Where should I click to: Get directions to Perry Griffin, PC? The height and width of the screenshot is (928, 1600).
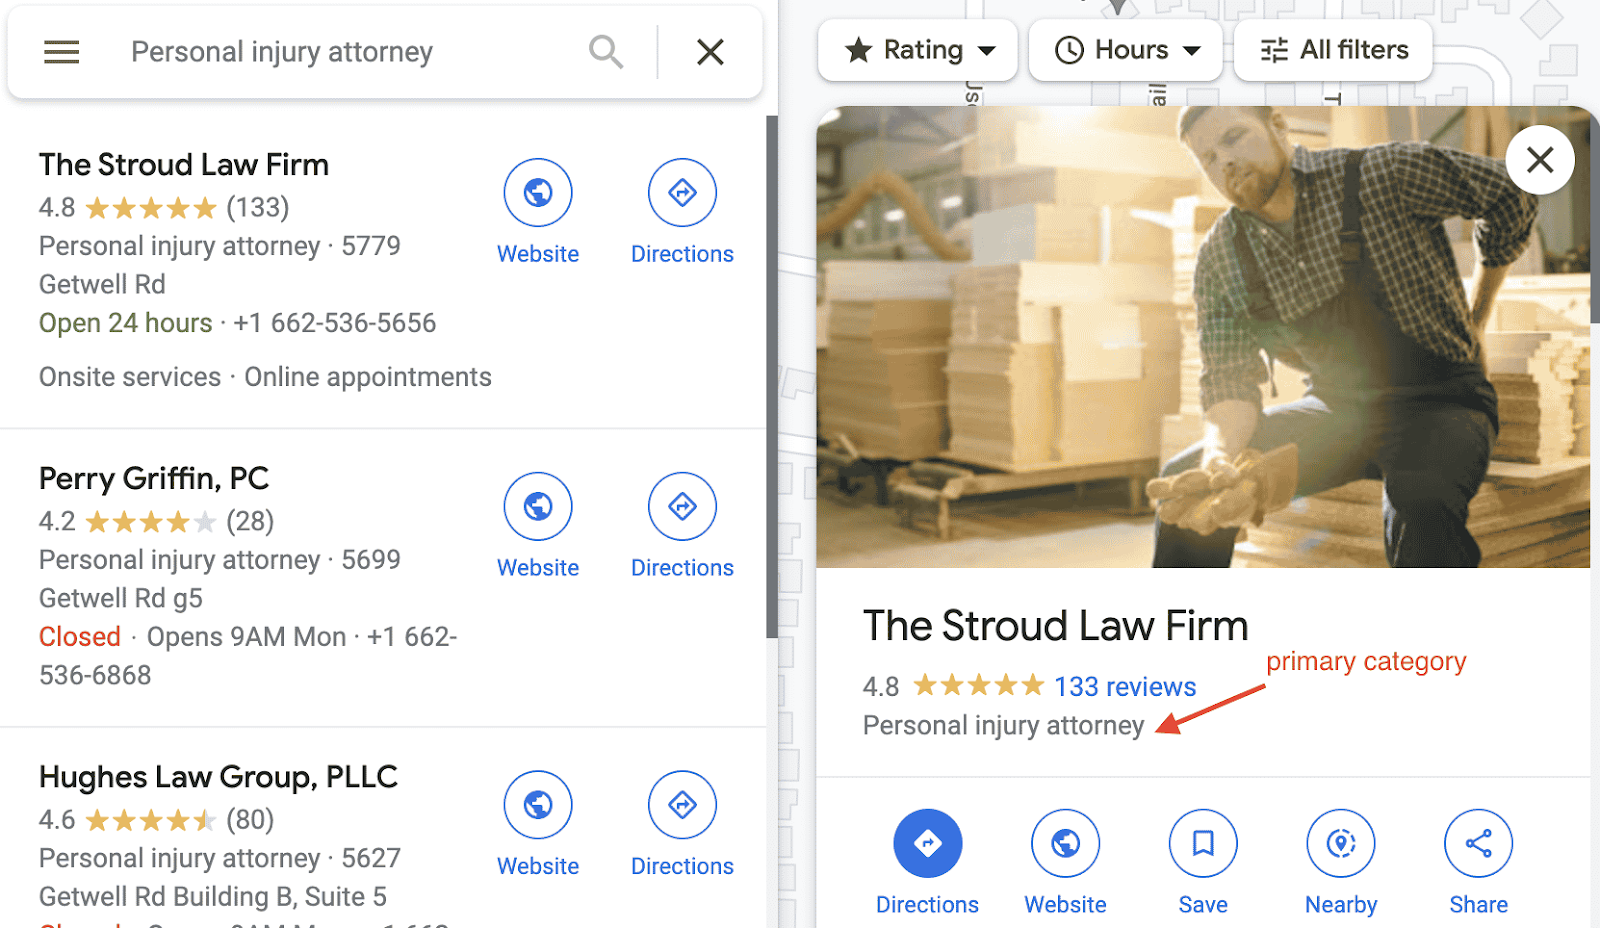(682, 506)
